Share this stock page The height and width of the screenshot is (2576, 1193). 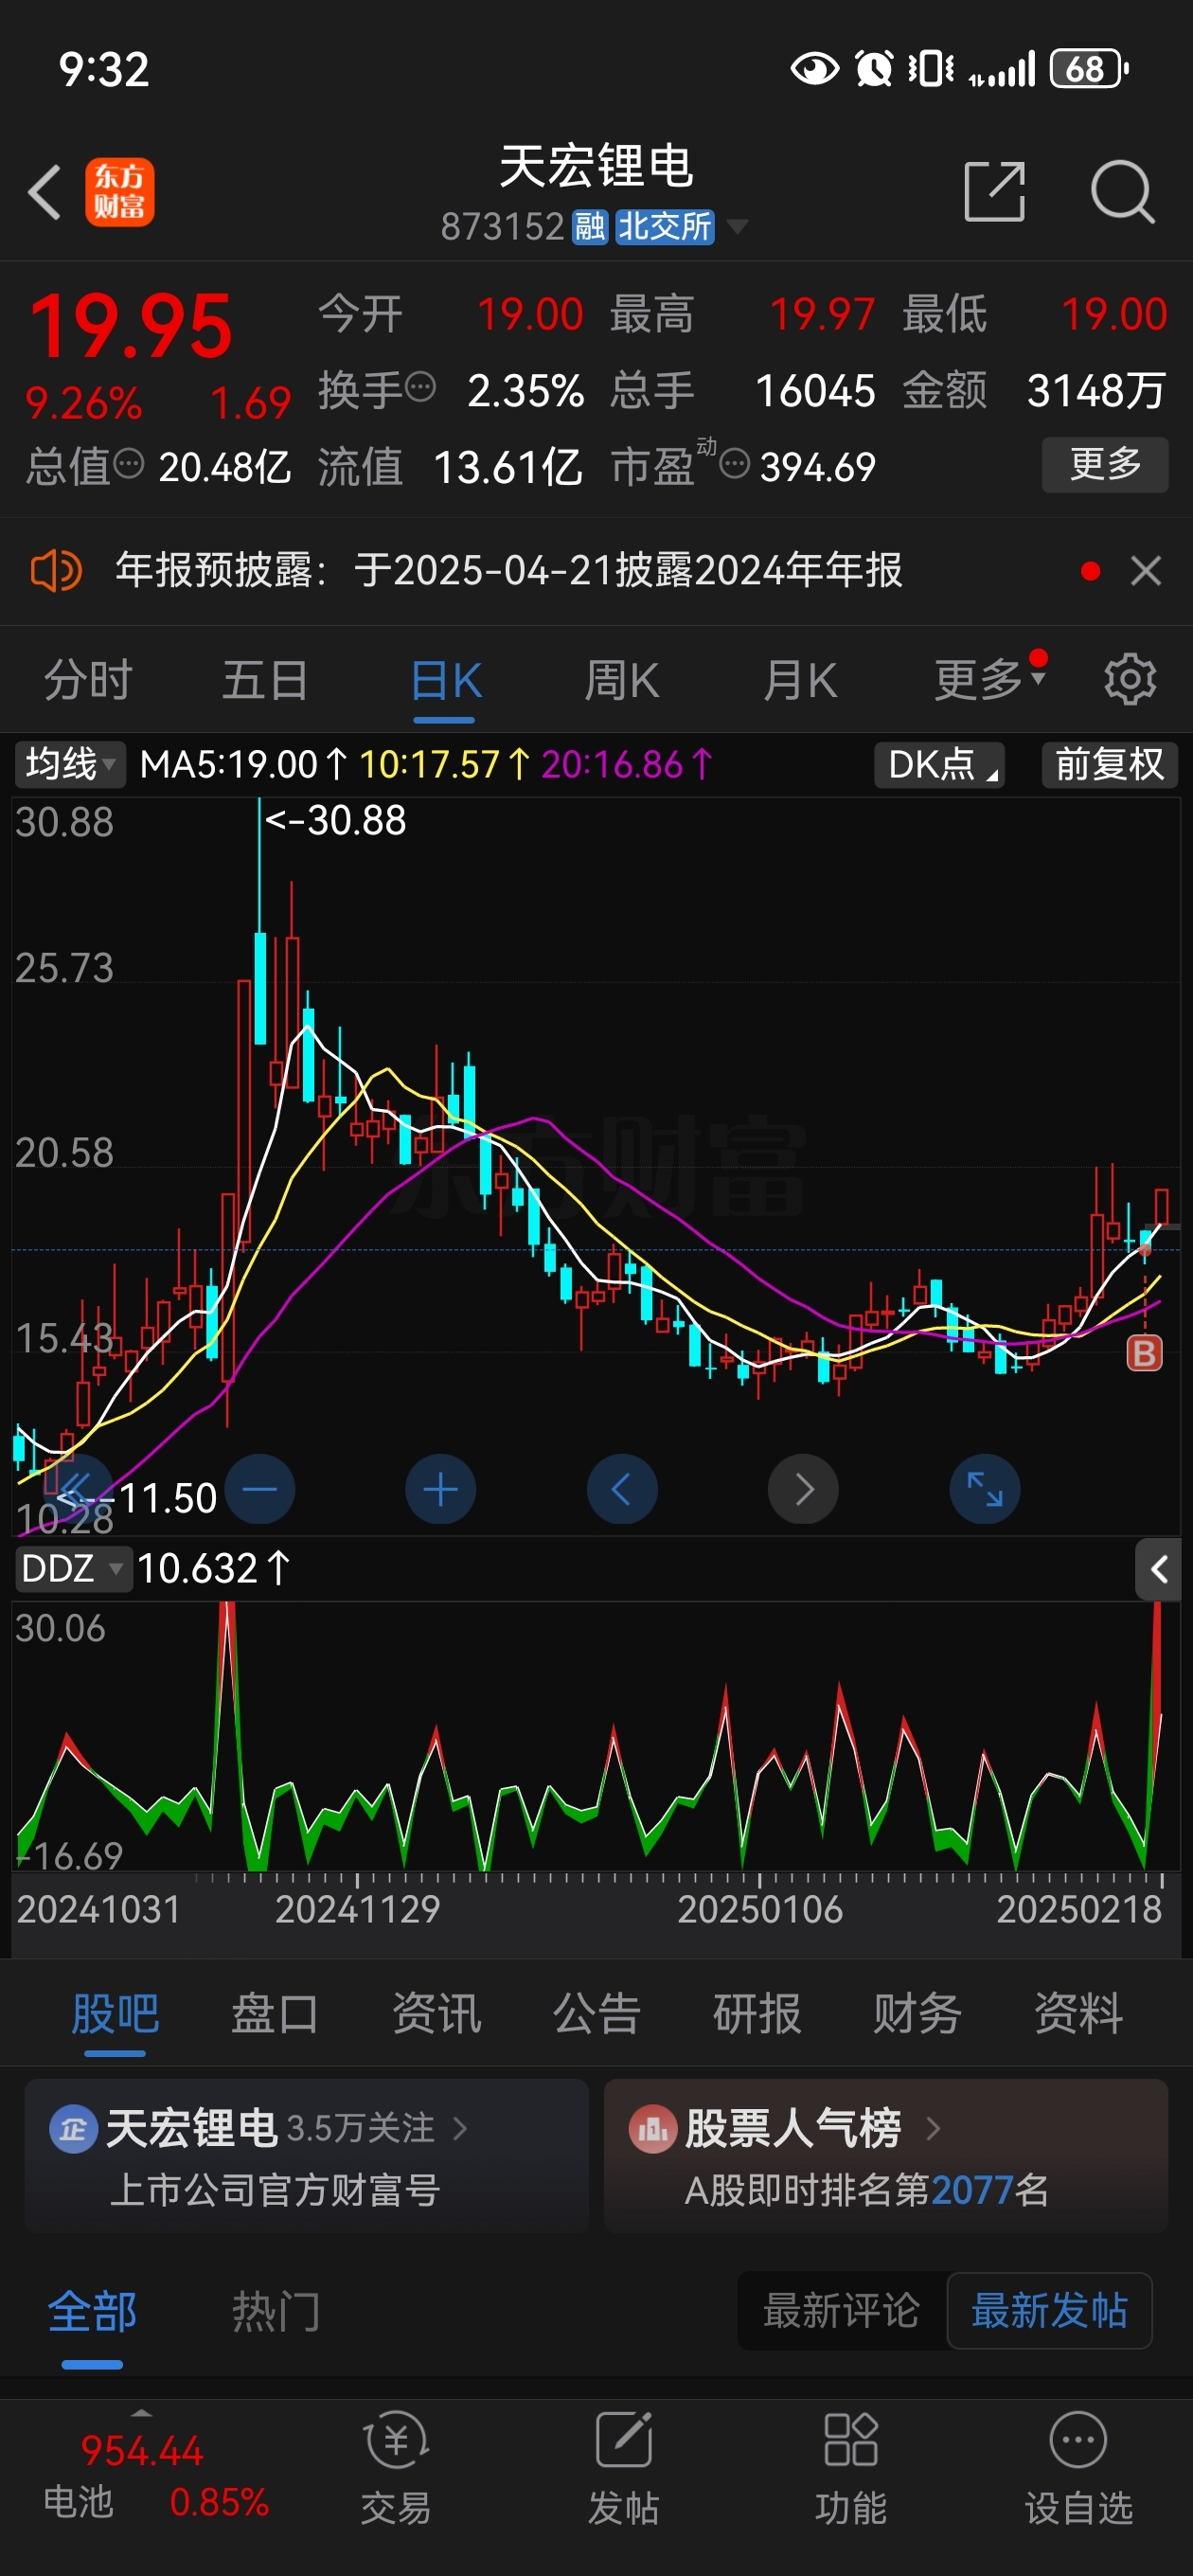click(994, 190)
